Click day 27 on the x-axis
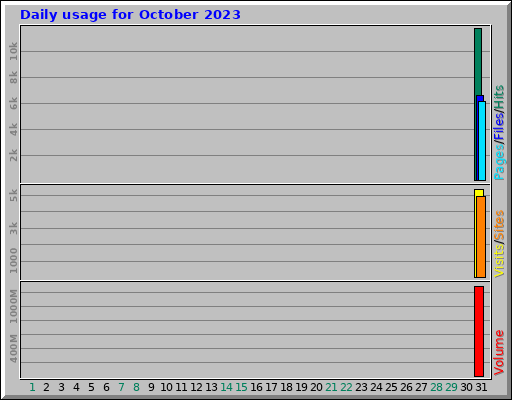512x400 pixels. coord(421,387)
